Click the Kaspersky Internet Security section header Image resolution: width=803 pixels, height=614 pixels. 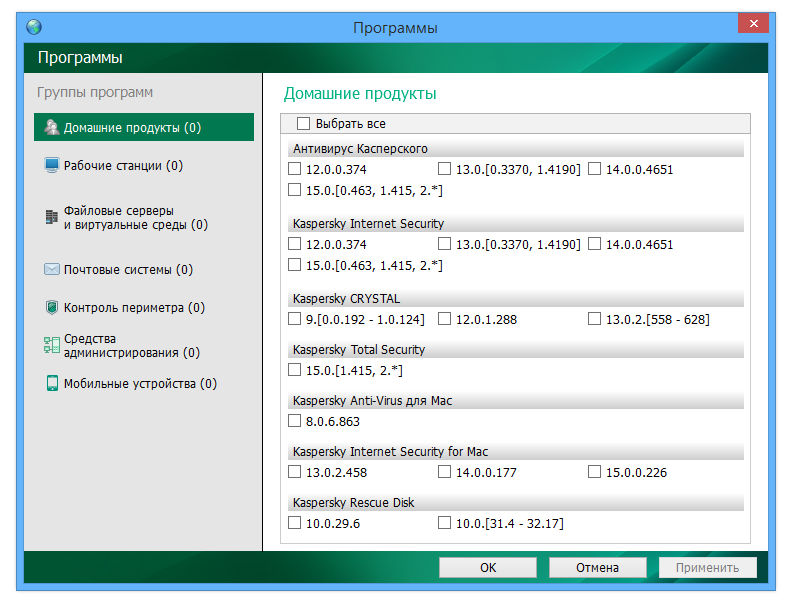coord(516,223)
